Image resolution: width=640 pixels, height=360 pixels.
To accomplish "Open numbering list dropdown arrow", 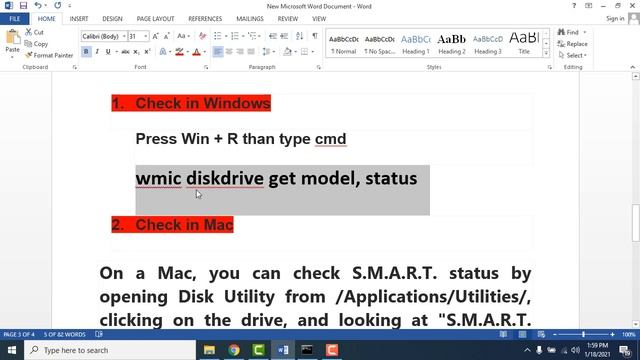I will tap(243, 36).
